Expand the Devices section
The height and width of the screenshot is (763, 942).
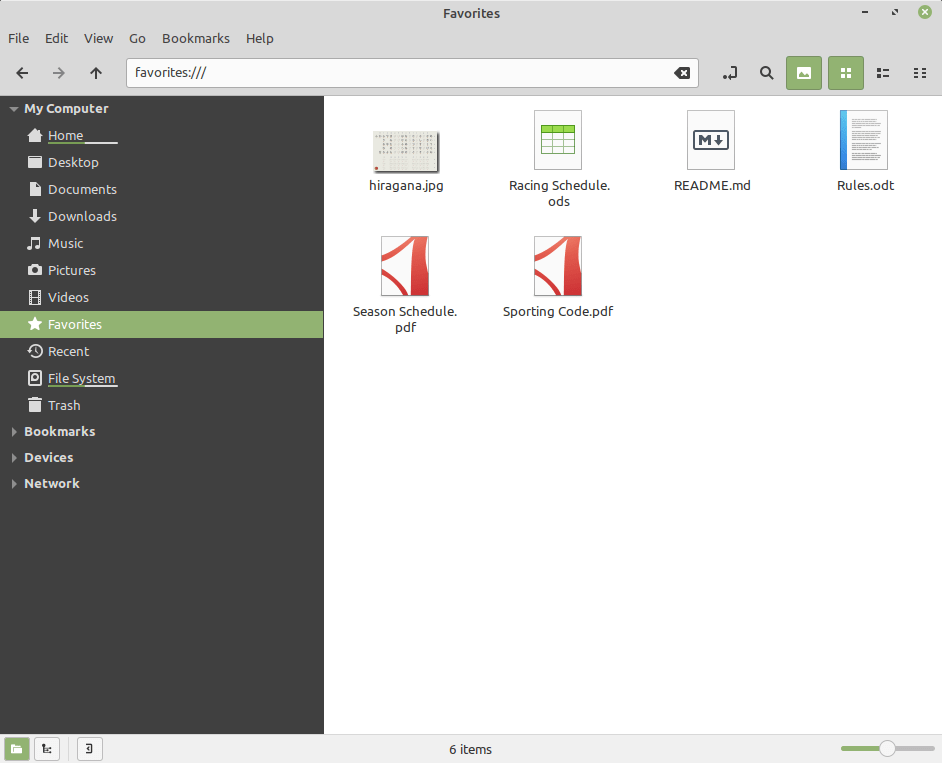click(x=14, y=458)
